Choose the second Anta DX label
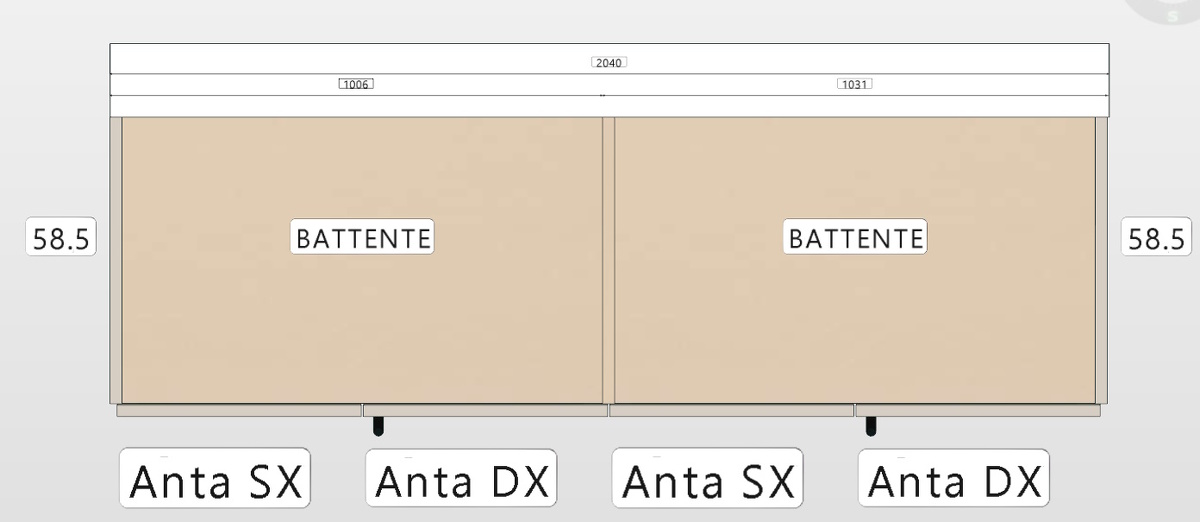Screen dimensions: 1200x522 [954, 482]
